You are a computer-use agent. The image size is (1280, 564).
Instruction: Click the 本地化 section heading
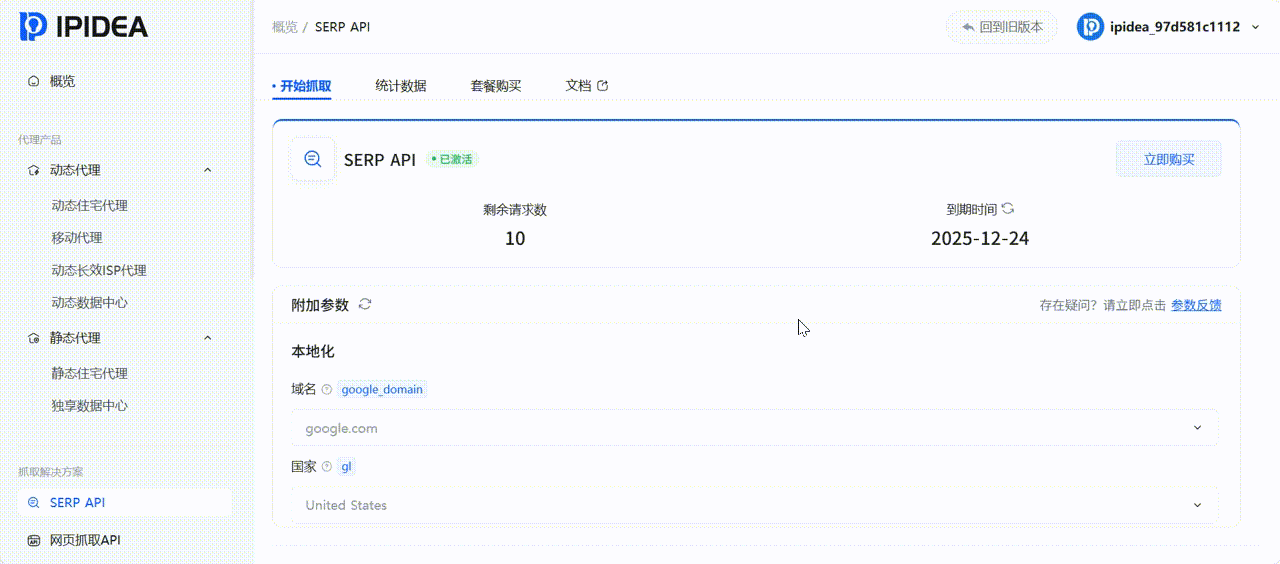point(313,352)
